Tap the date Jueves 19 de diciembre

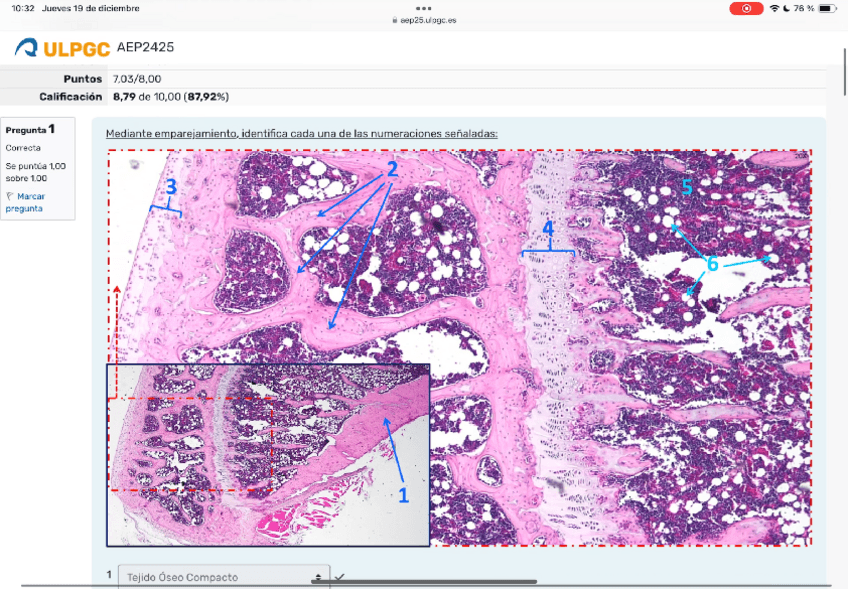pos(91,8)
